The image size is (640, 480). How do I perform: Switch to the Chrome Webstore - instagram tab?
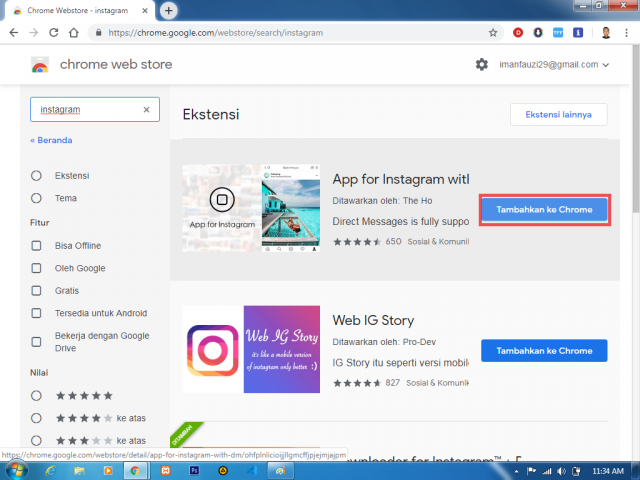click(78, 11)
